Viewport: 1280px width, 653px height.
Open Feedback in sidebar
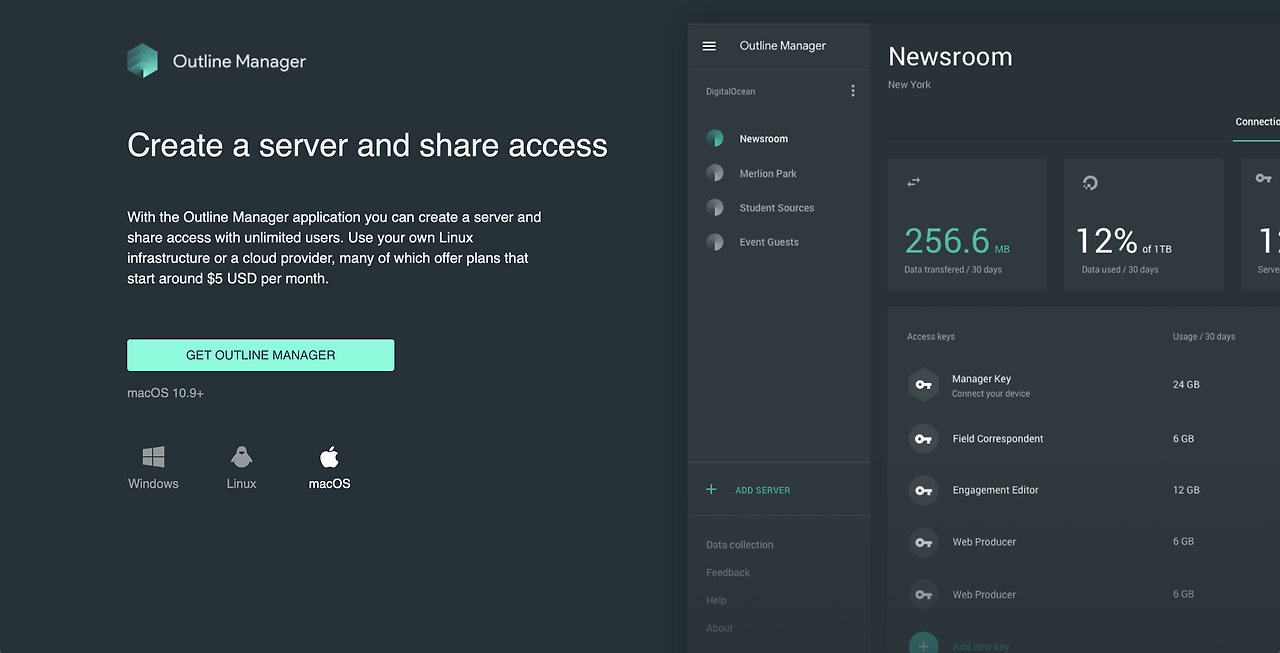point(728,573)
